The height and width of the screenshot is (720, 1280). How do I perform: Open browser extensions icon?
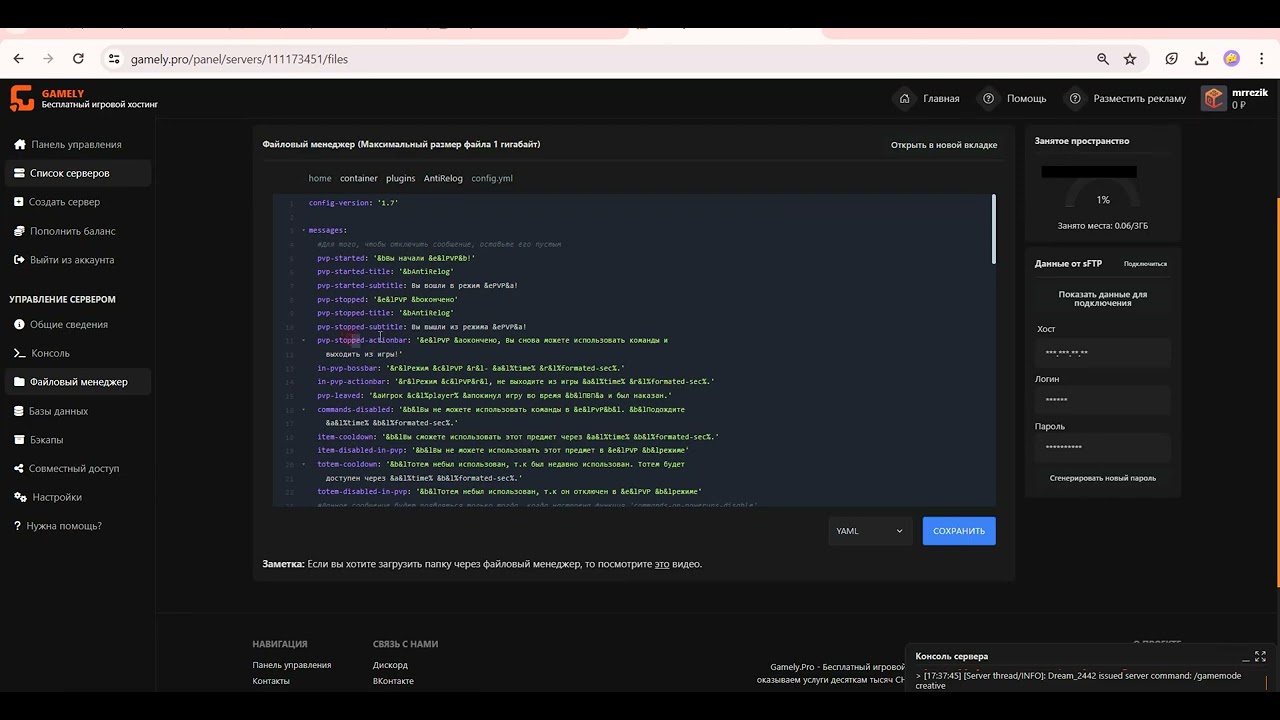pyautogui.click(x=1172, y=59)
